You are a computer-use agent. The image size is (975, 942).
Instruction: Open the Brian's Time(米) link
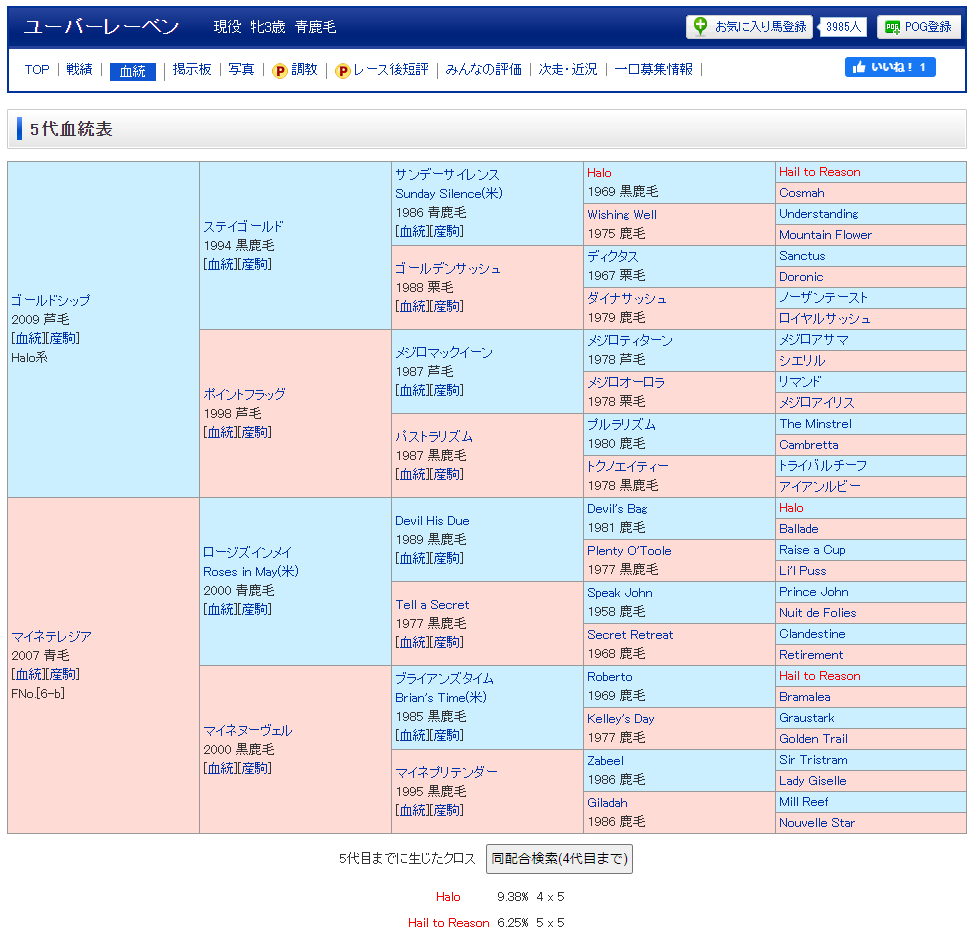(x=441, y=698)
